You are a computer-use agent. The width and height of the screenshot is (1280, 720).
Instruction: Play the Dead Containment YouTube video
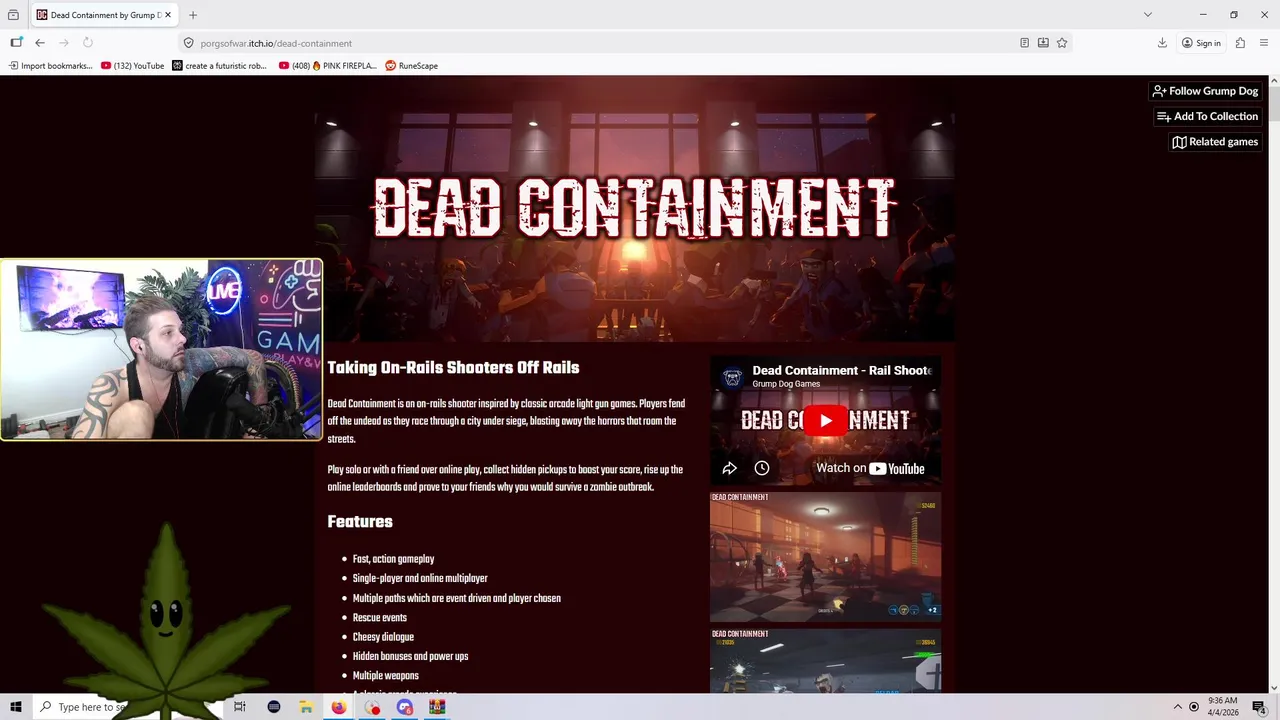pyautogui.click(x=826, y=421)
